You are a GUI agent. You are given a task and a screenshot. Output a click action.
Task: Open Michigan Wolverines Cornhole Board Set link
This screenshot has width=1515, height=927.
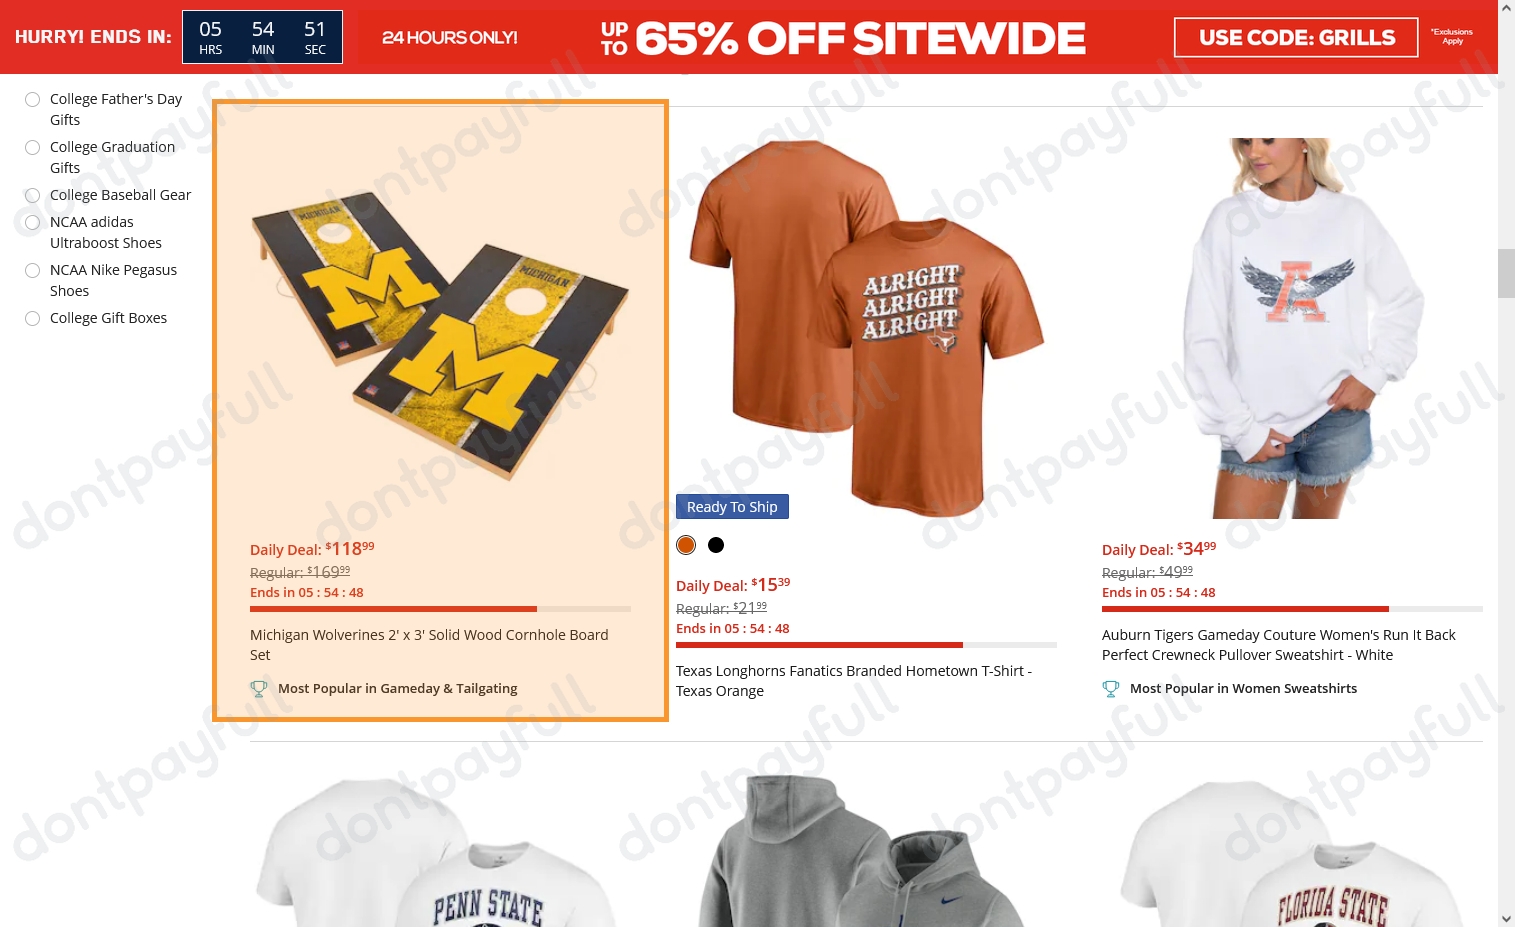[429, 645]
